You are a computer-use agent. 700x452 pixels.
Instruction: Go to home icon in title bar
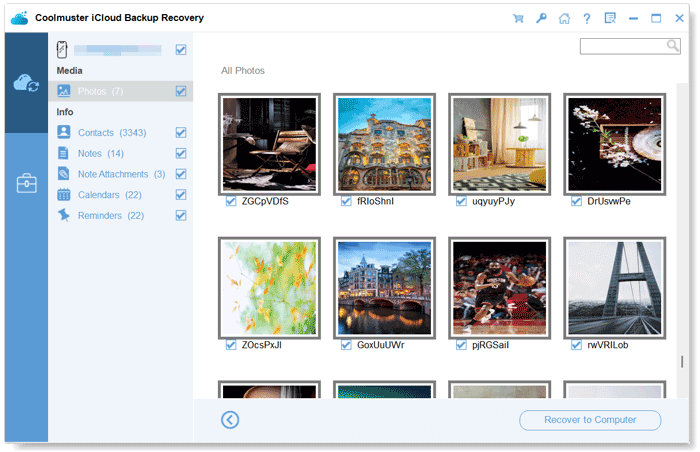pyautogui.click(x=564, y=18)
